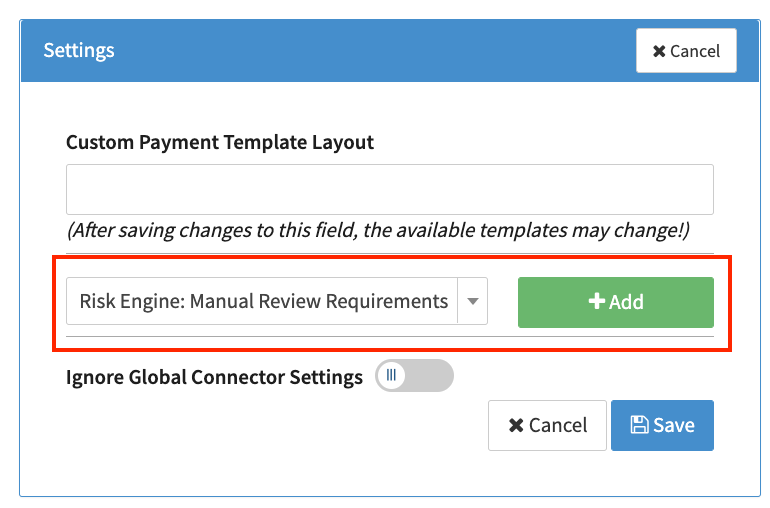
Task: Click the caret arrow beside Risk Engine selector
Action: [472, 302]
